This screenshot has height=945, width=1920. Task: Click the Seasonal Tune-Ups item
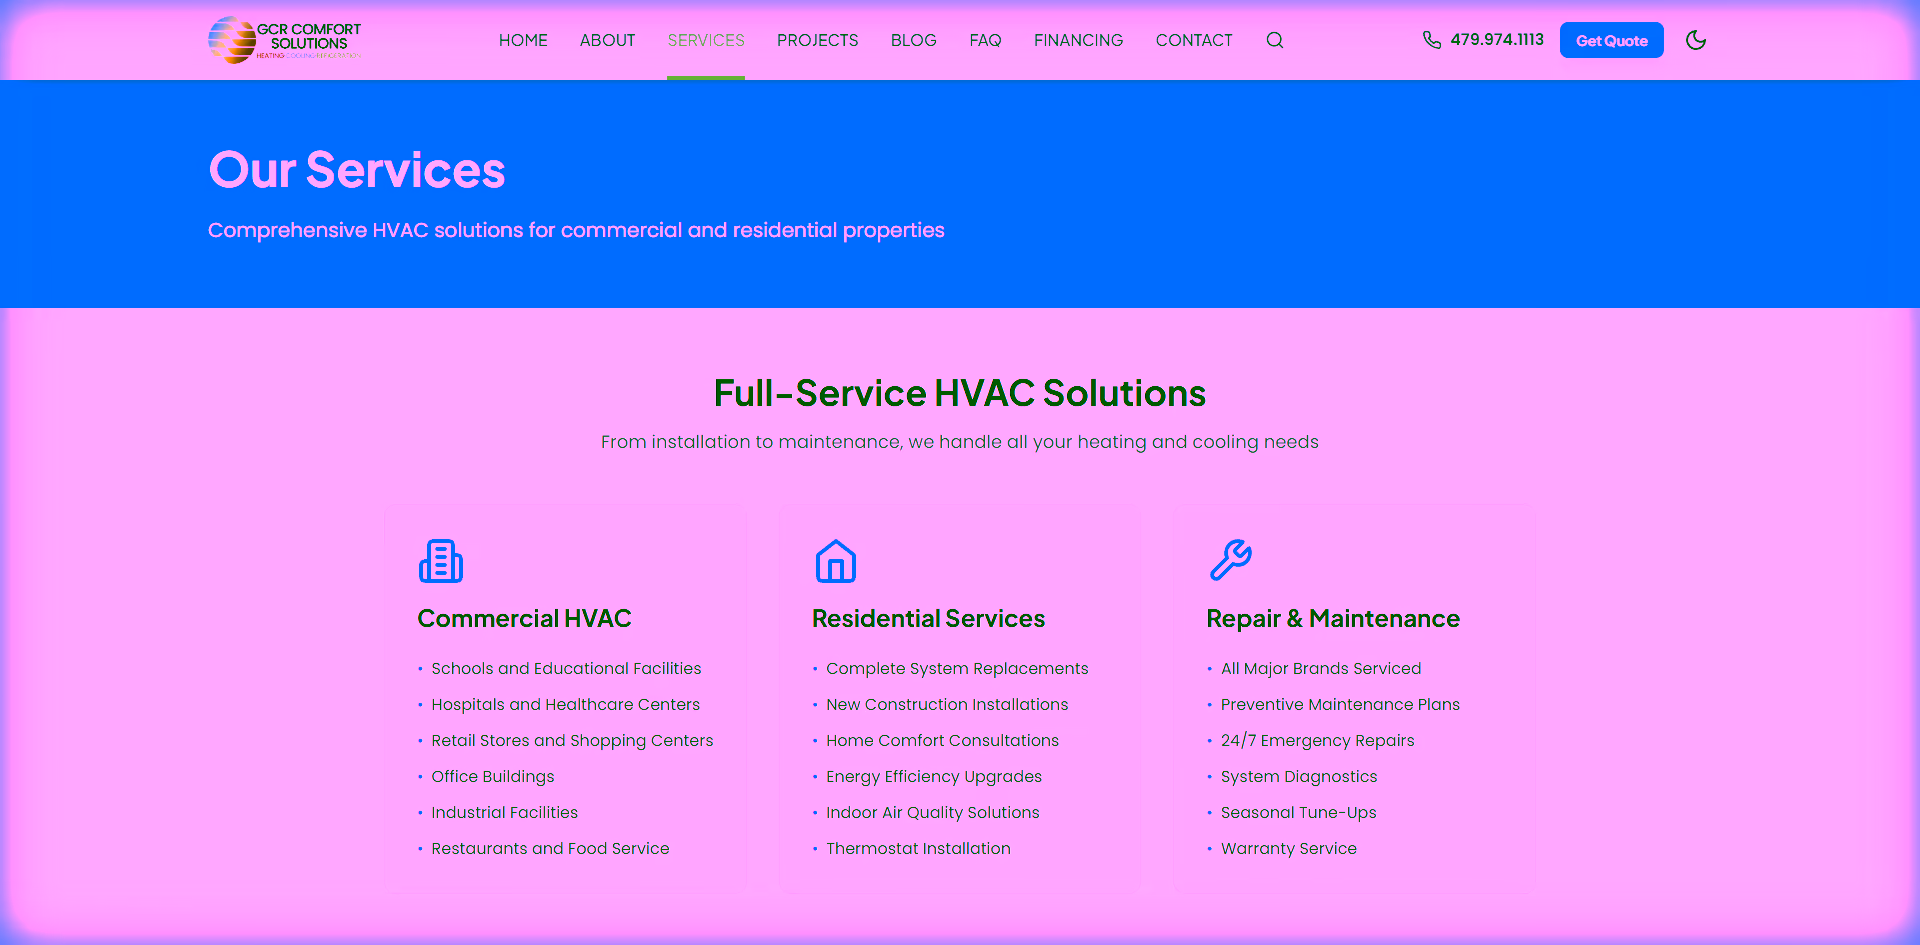click(x=1299, y=812)
